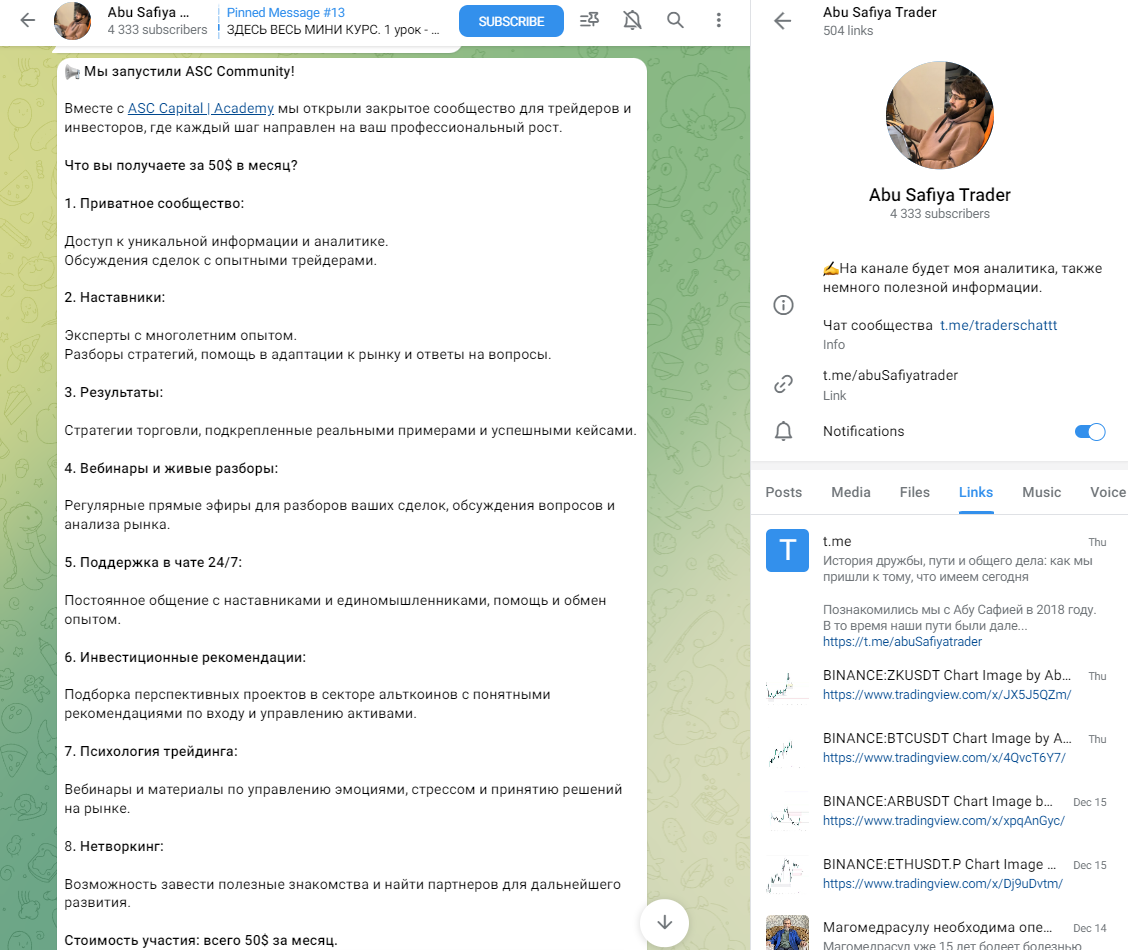The image size is (1128, 950).
Task: Click '8. Нетворкинг:' heading
Action: 114,846
